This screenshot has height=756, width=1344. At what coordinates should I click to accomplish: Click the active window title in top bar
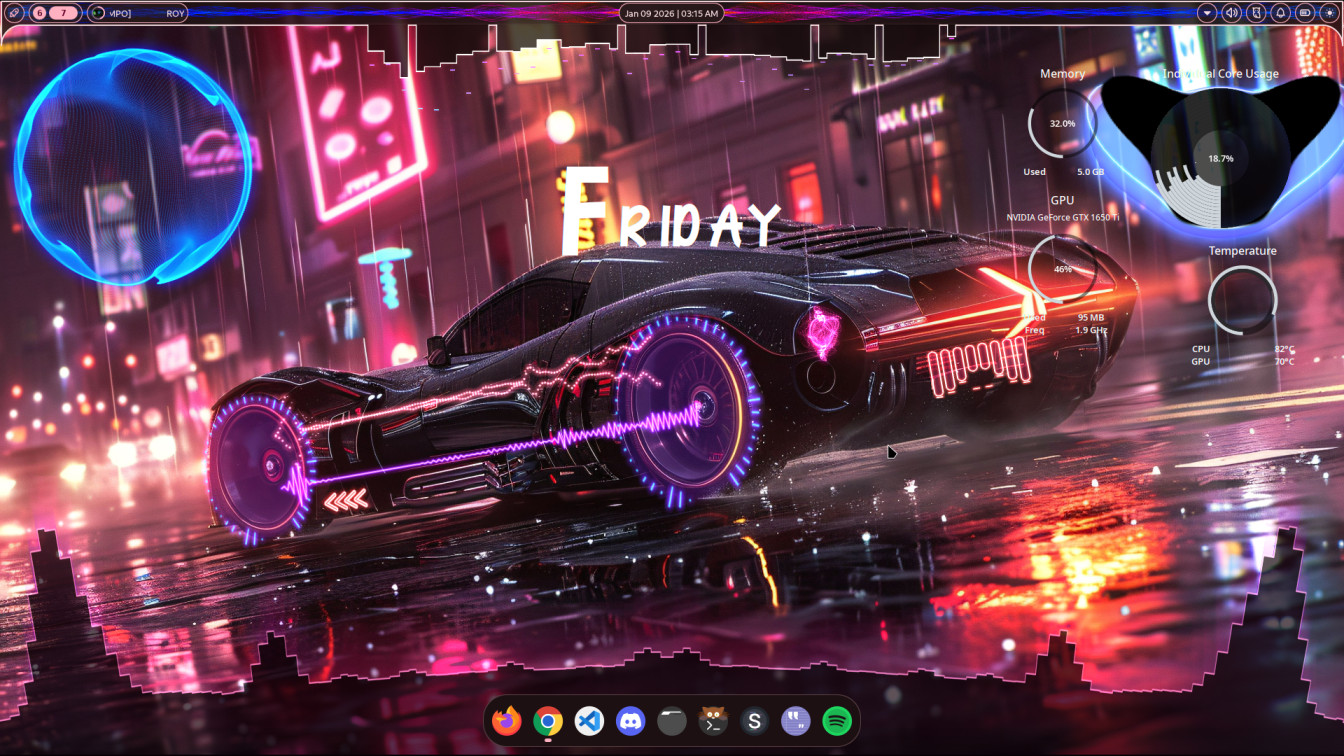(x=138, y=13)
